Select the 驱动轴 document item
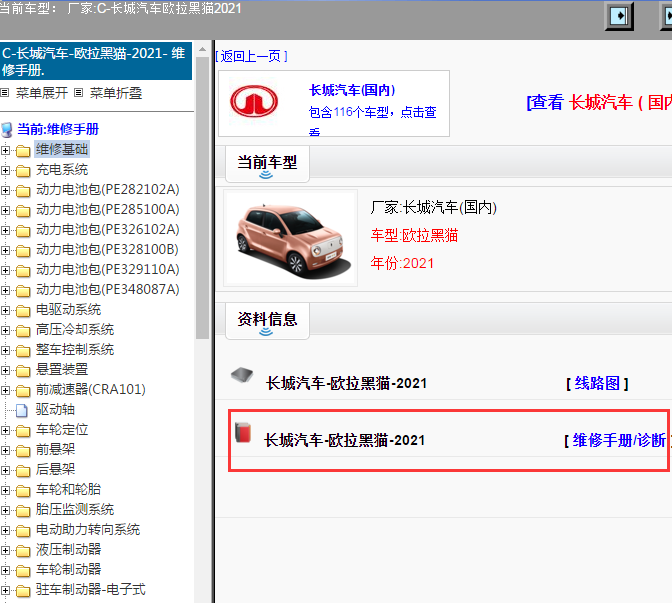The width and height of the screenshot is (672, 603). tap(55, 409)
